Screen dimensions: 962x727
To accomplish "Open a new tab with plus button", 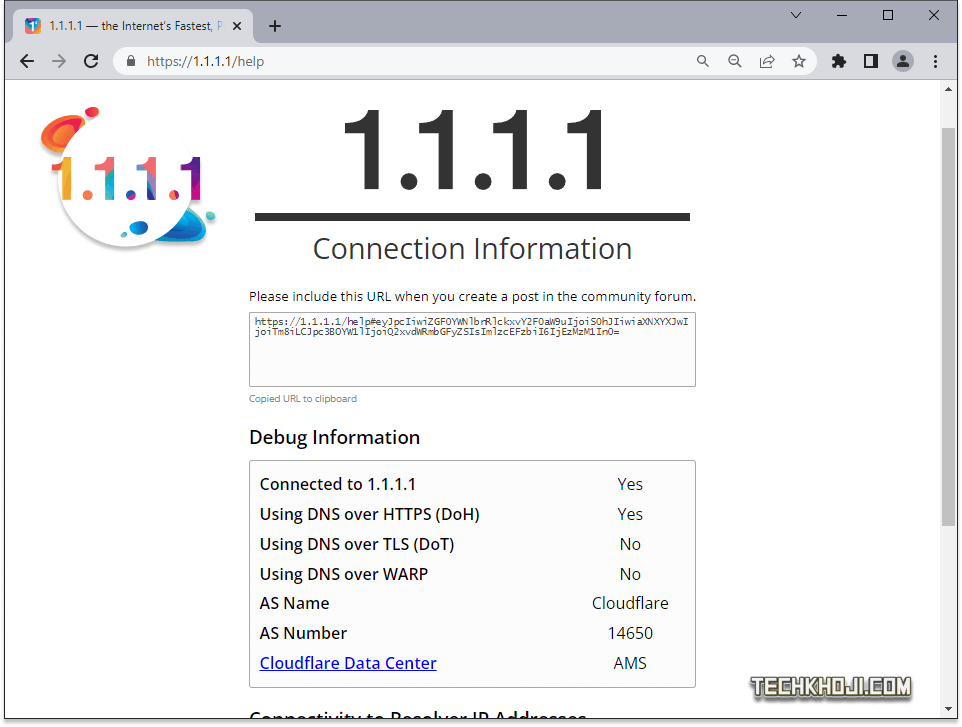I will 275,26.
